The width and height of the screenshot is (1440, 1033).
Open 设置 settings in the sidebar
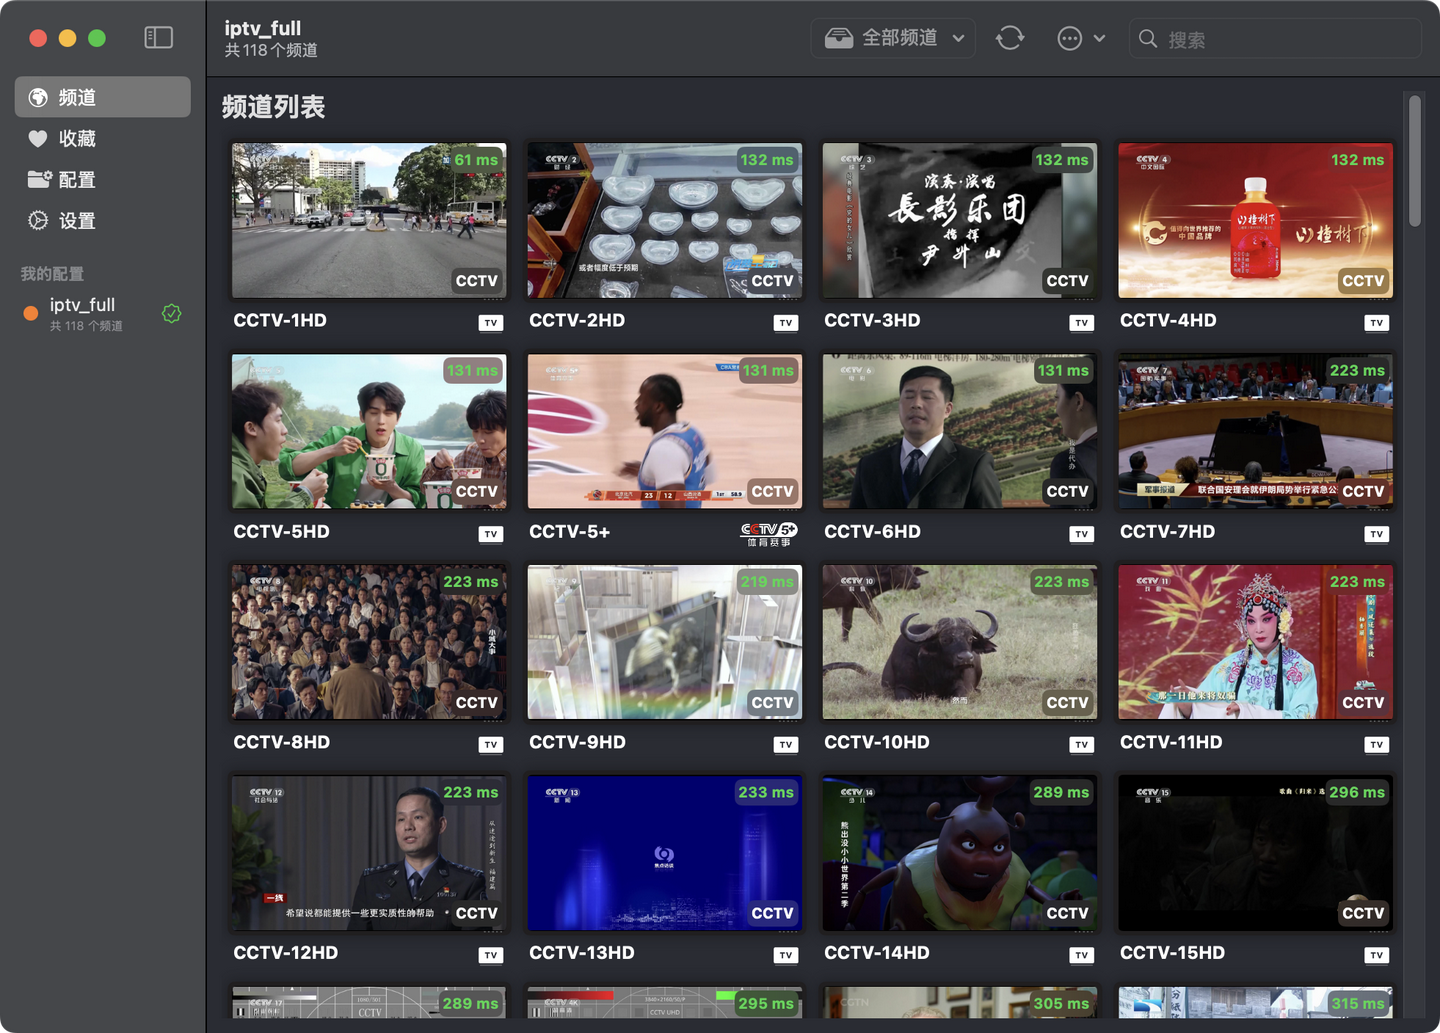(x=103, y=220)
